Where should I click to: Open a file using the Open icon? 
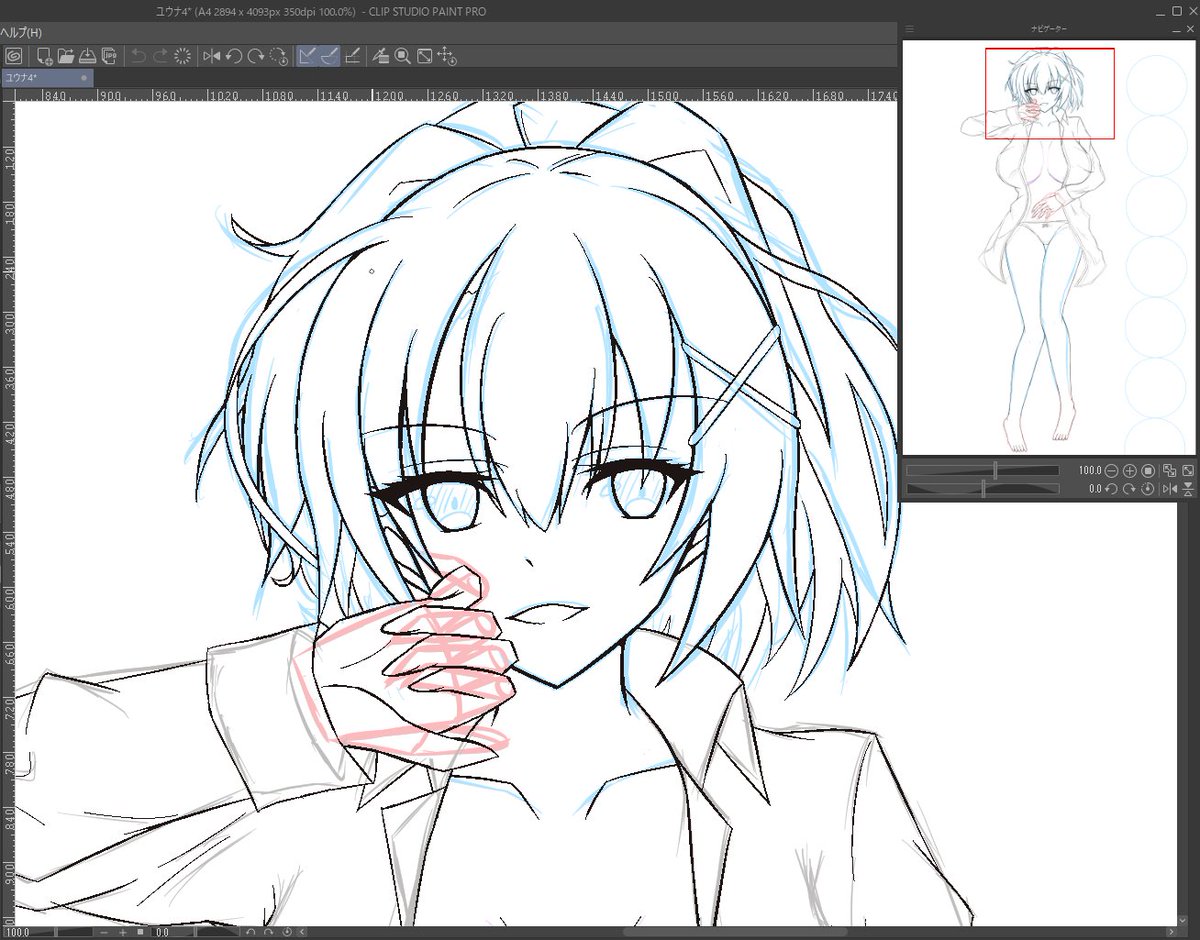coord(65,56)
